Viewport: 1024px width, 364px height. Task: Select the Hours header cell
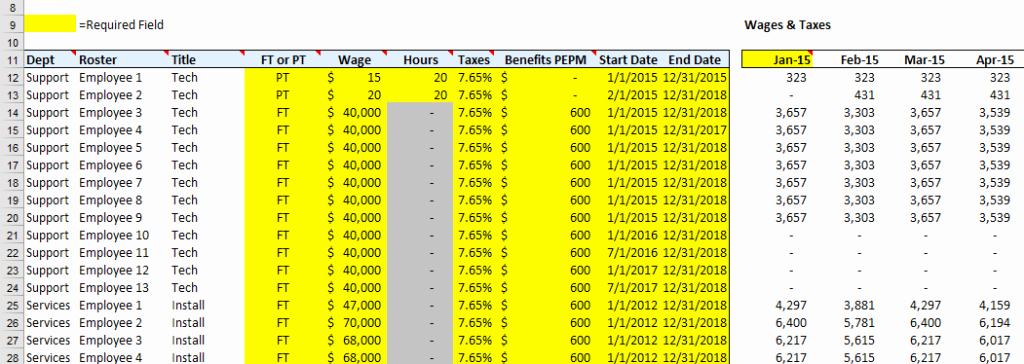(x=420, y=59)
